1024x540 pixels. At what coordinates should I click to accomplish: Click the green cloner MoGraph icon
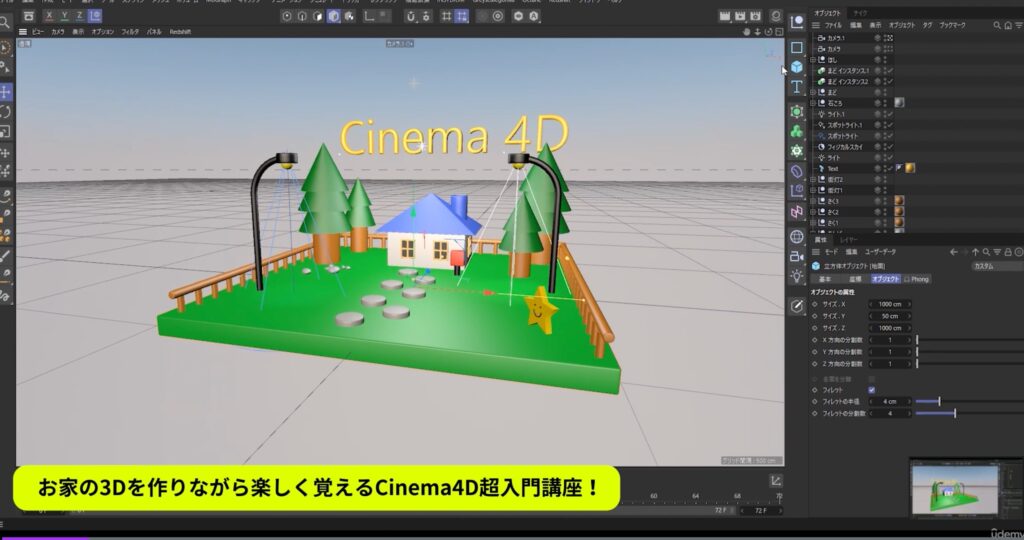point(797,131)
